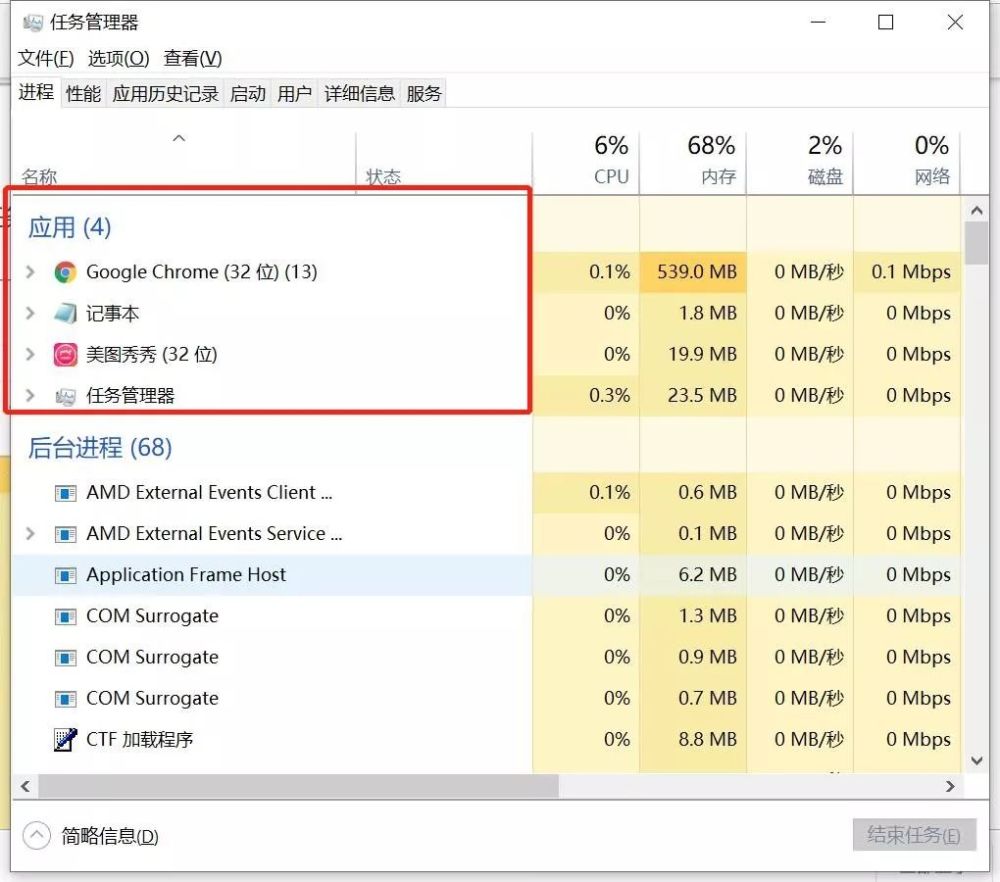Select the 进程 tab
This screenshot has height=882, width=1000.
[36, 92]
